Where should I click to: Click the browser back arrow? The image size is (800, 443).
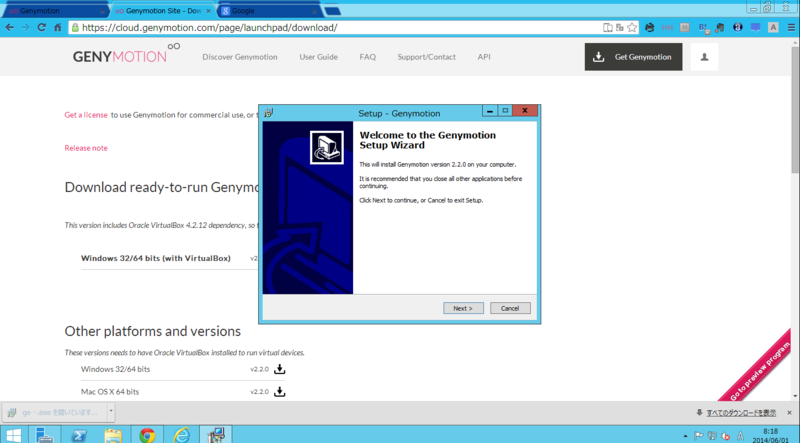[10, 28]
